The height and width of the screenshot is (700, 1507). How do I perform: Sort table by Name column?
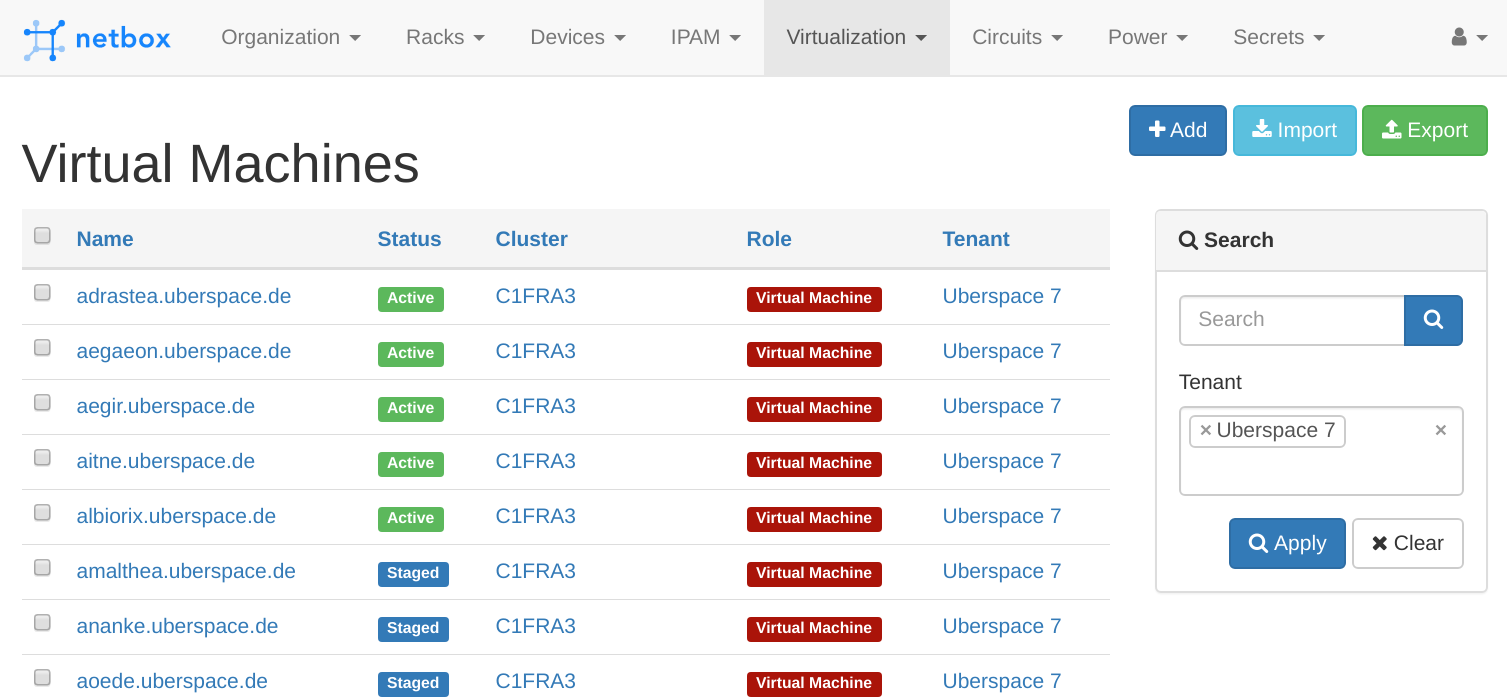[x=105, y=239]
